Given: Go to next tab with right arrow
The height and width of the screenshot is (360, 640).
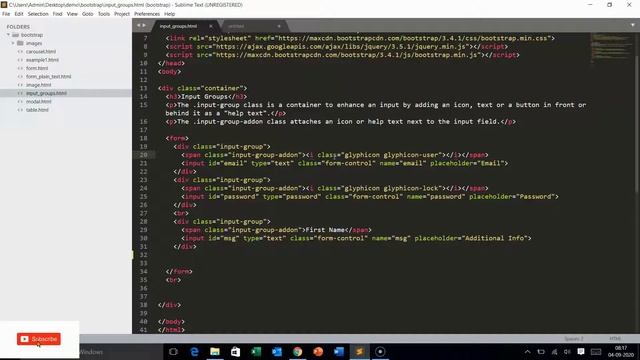Looking at the screenshot, I should point(144,25).
